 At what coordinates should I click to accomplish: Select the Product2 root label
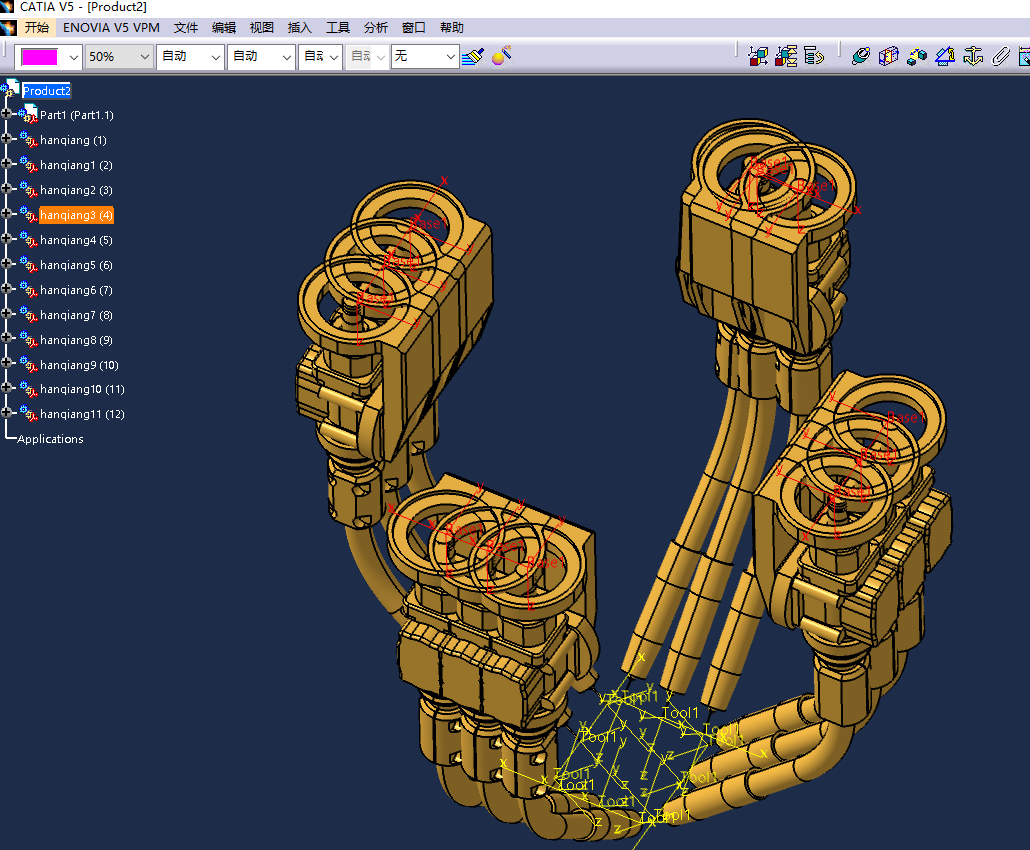46,91
